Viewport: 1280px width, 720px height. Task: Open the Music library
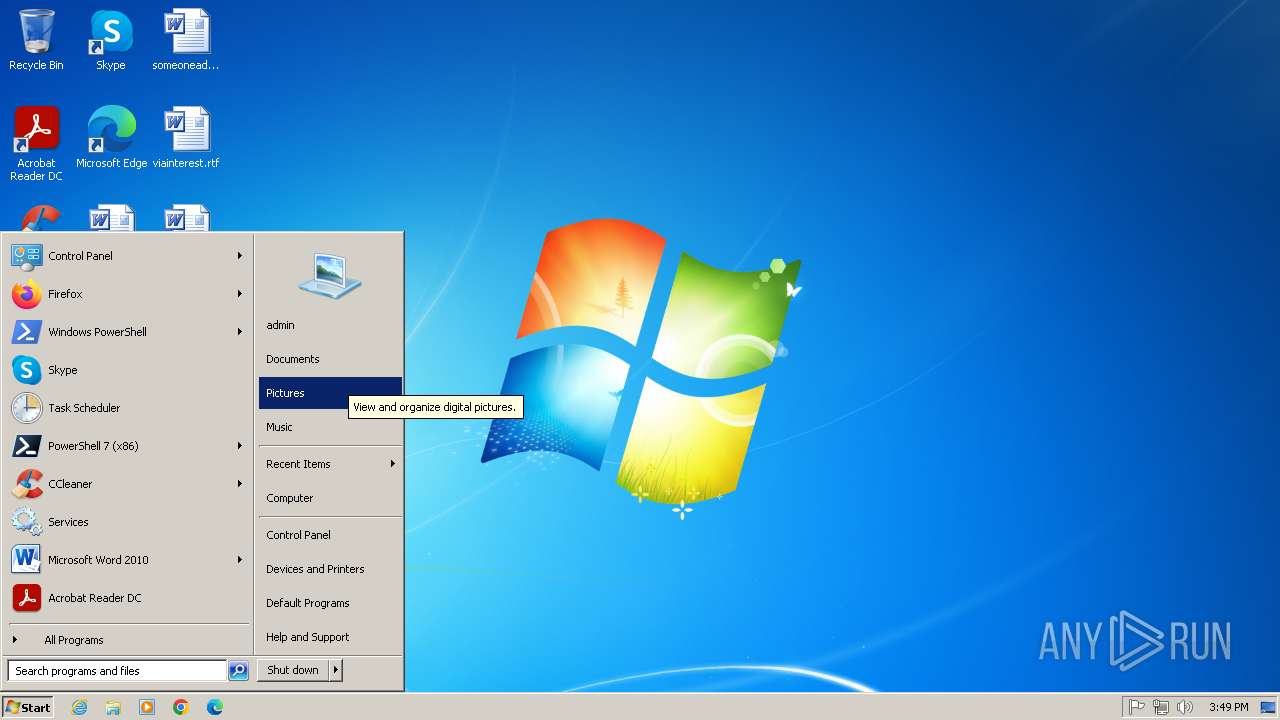330,427
